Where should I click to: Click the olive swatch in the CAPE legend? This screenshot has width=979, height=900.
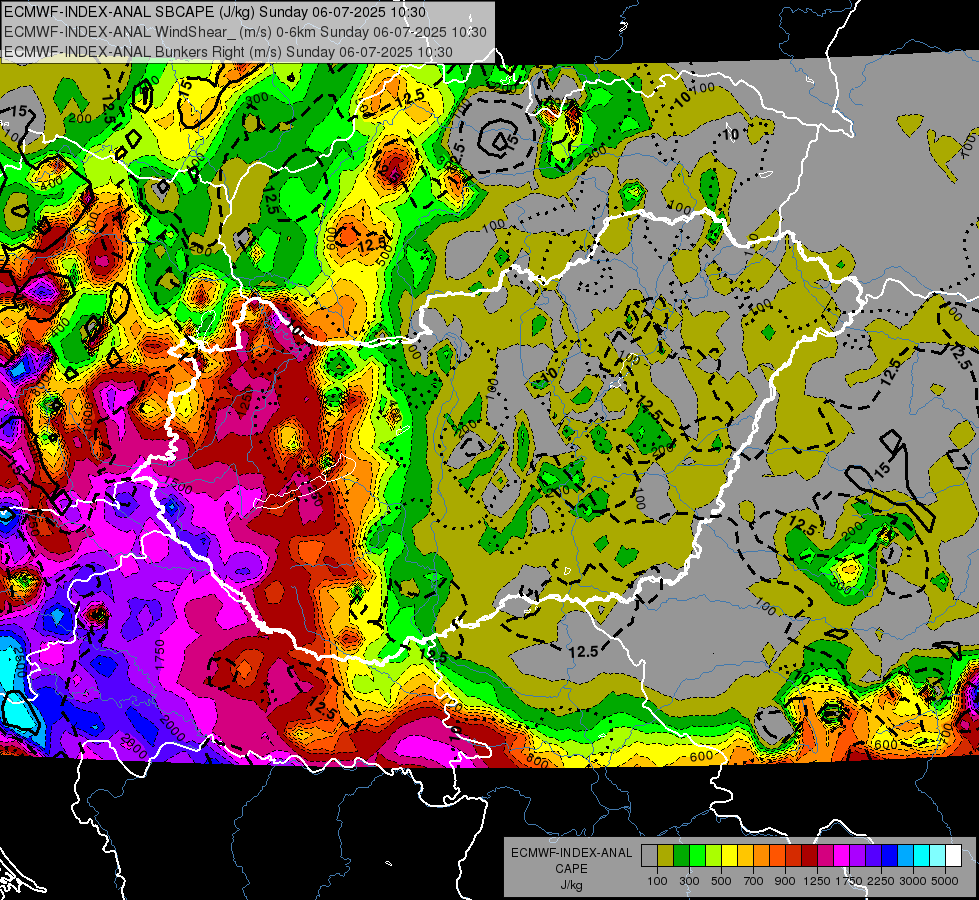point(666,856)
